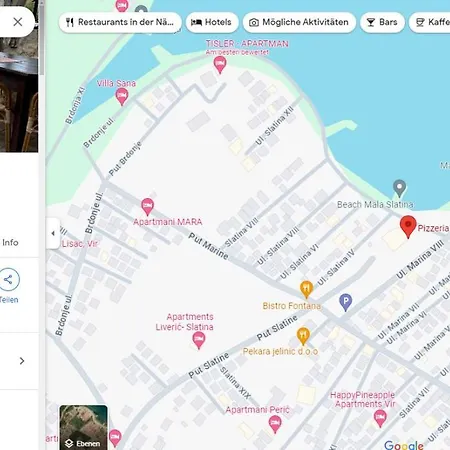
Task: Collapse the side panel arrow
Action: [53, 233]
